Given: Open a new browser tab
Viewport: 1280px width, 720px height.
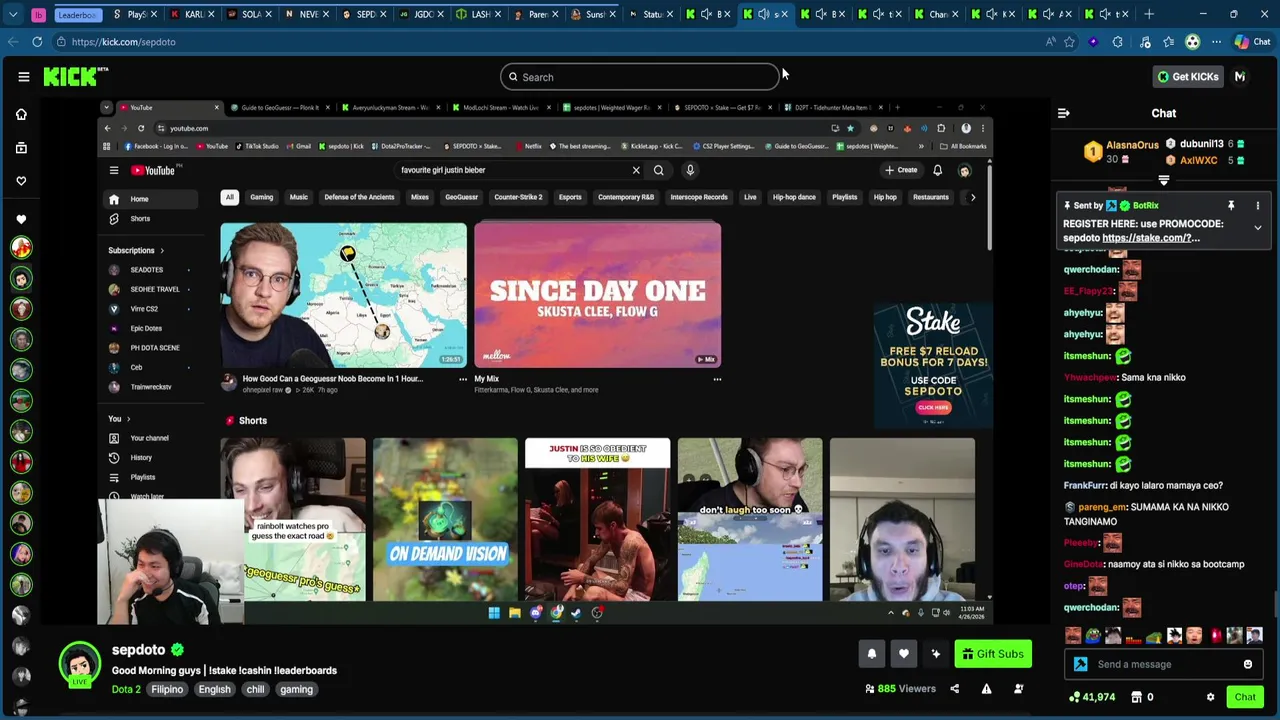Looking at the screenshot, I should pos(1149,14).
